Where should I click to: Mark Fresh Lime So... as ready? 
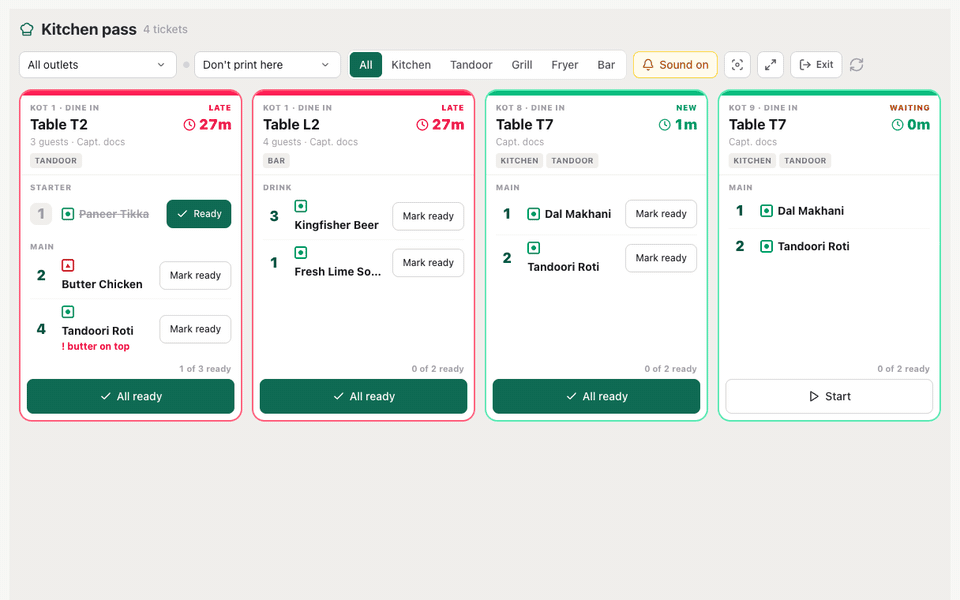point(428,263)
